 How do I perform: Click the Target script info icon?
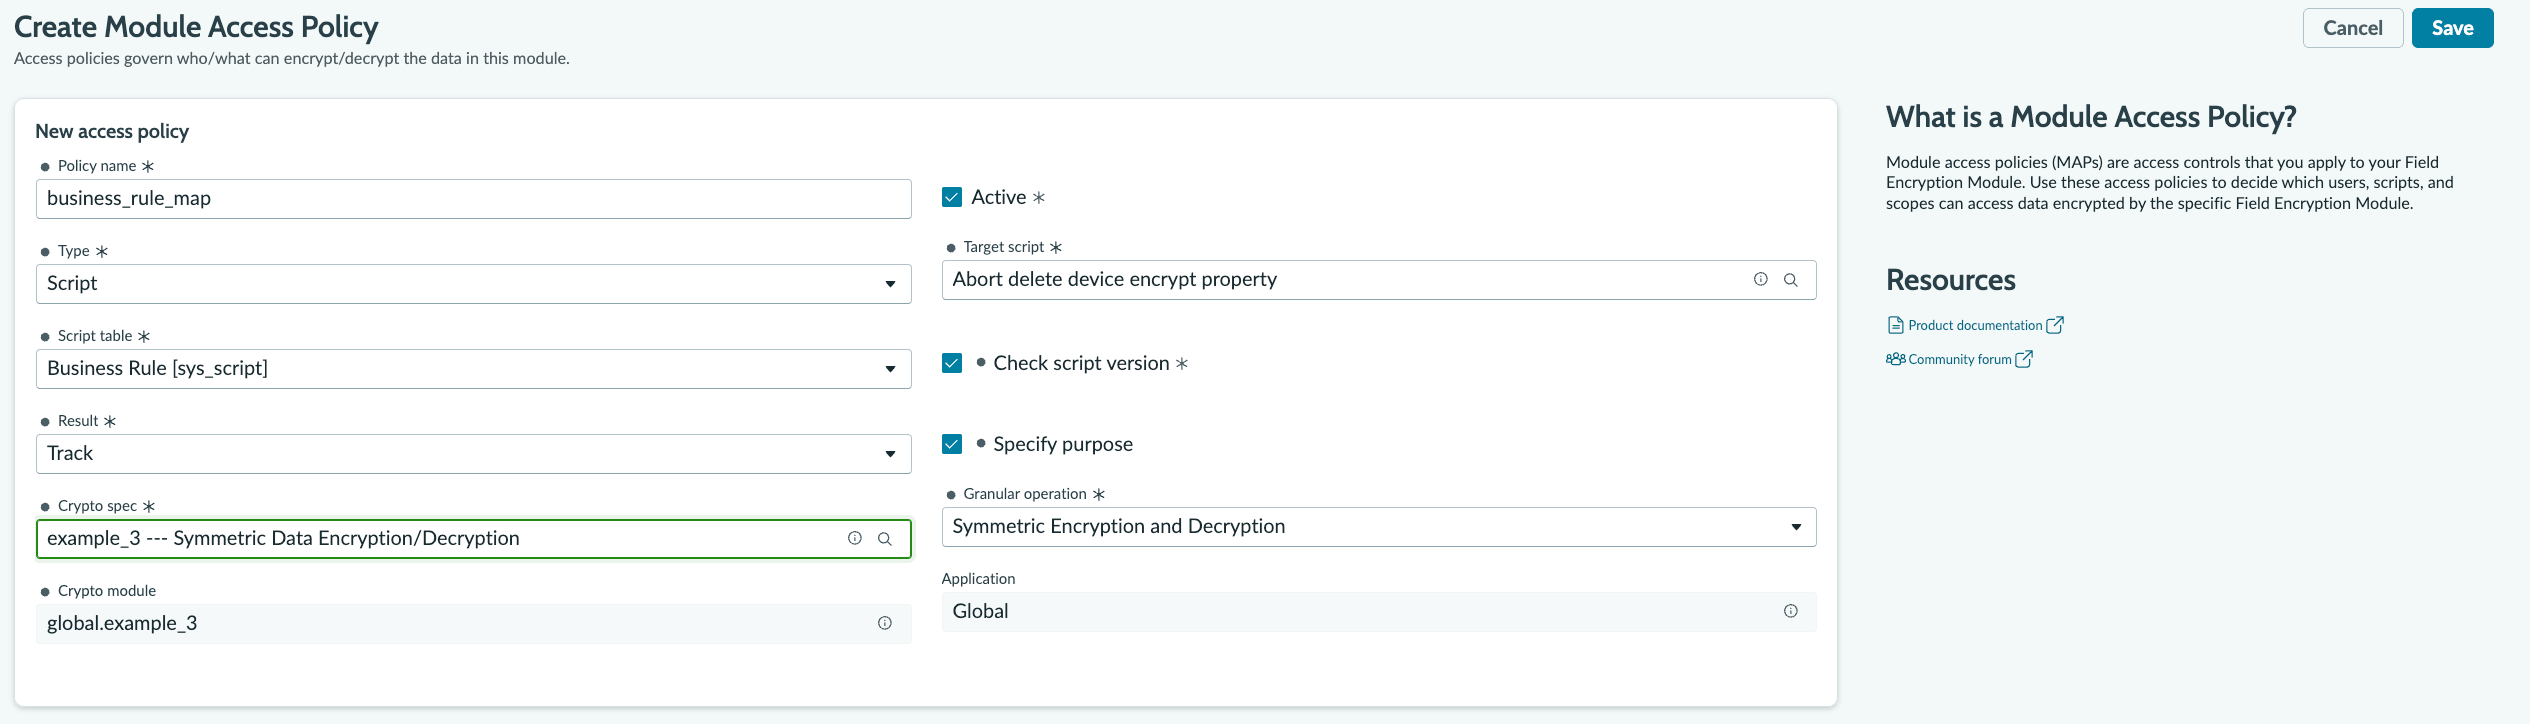(1760, 280)
